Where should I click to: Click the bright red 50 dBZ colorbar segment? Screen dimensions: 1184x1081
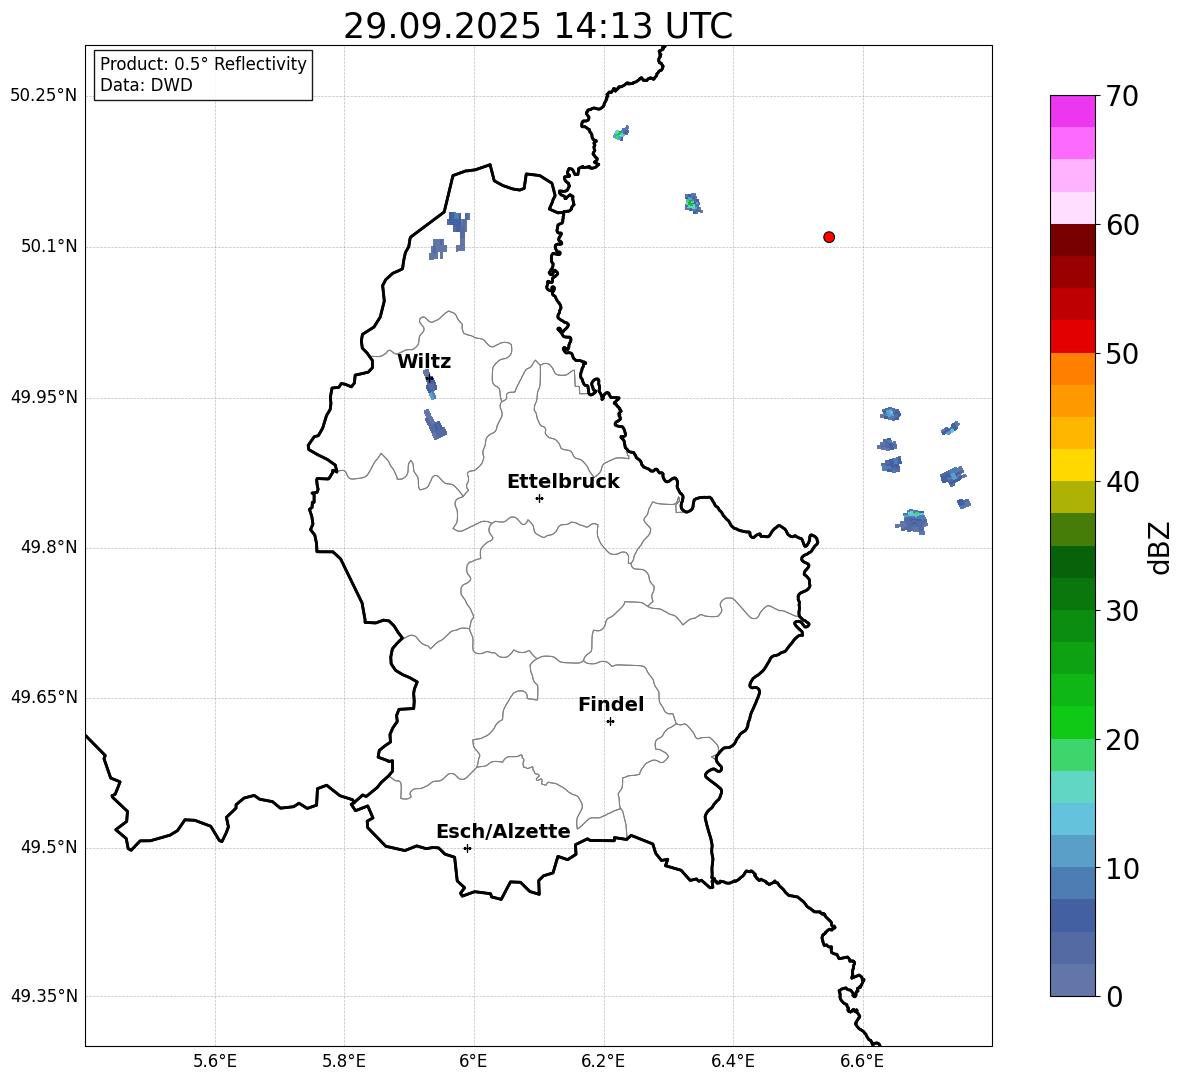click(x=1073, y=337)
